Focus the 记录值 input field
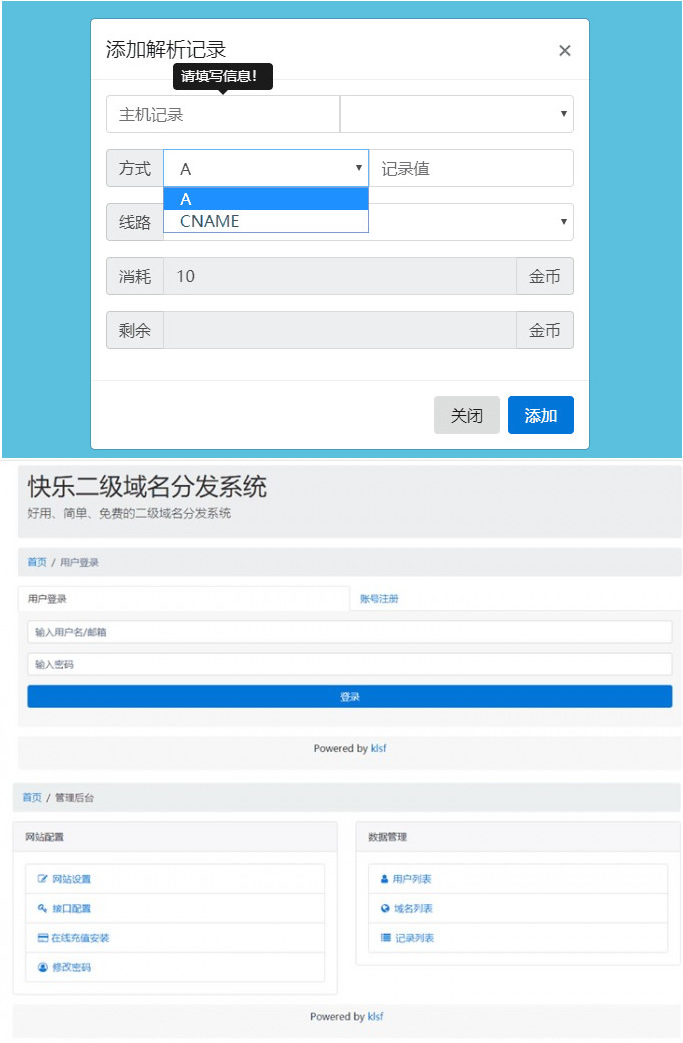The width and height of the screenshot is (683, 1043). coord(470,168)
